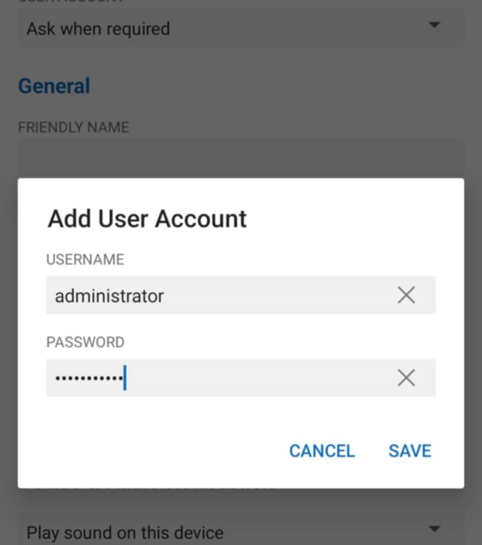
Task: Focus the username input field
Action: pos(240,295)
